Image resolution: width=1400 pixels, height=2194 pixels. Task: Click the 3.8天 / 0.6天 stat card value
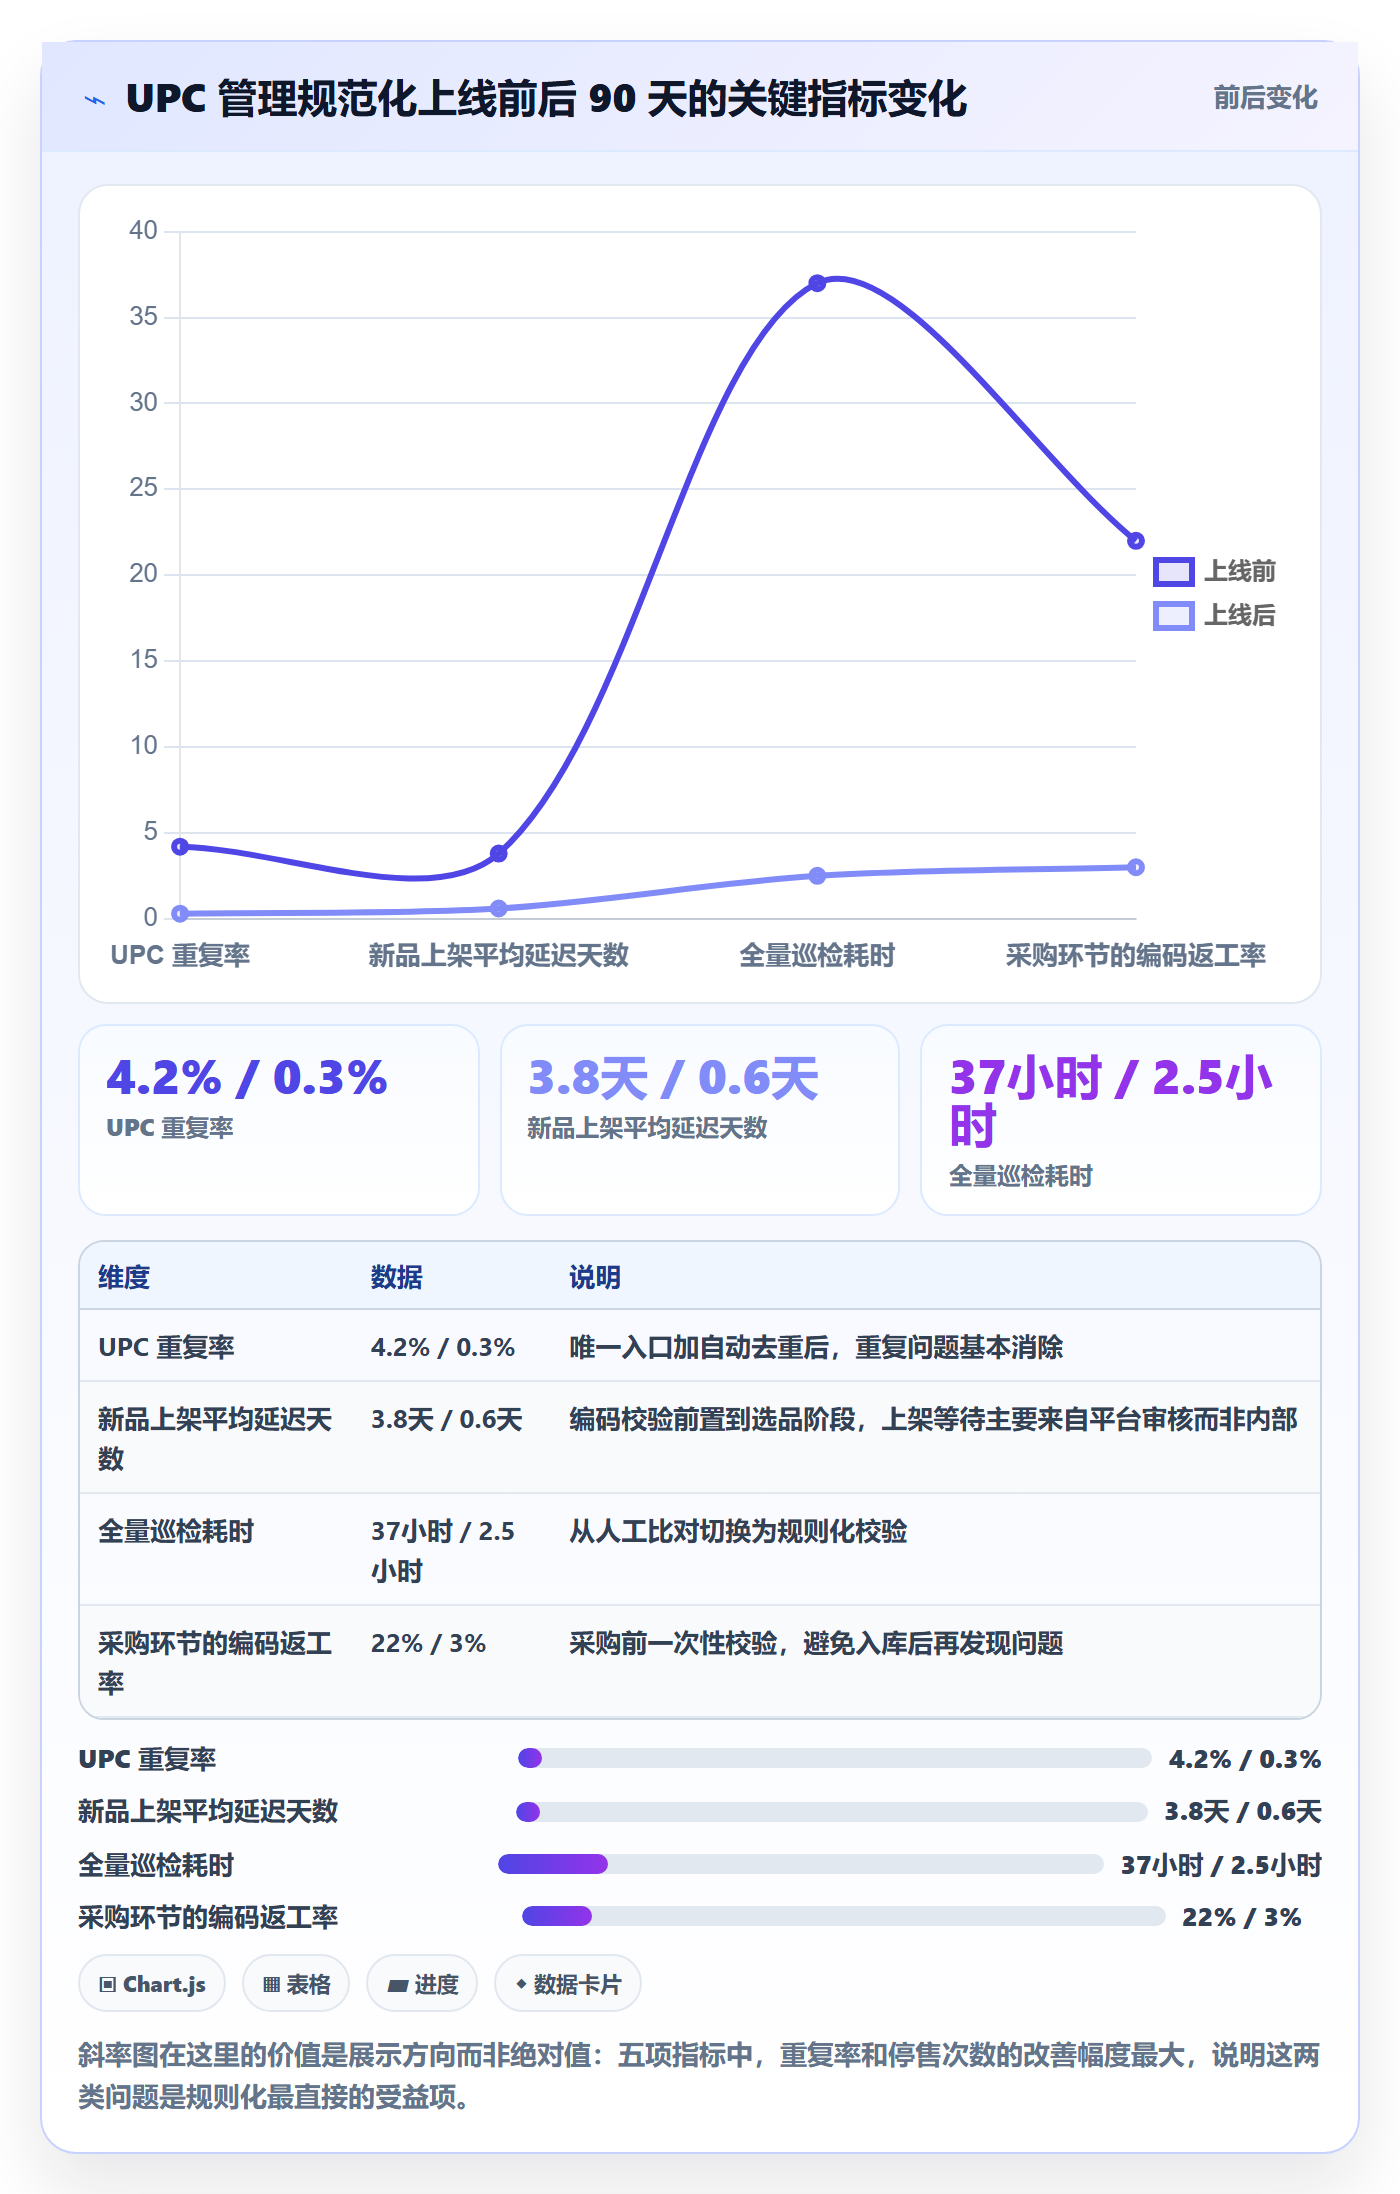pyautogui.click(x=673, y=1078)
